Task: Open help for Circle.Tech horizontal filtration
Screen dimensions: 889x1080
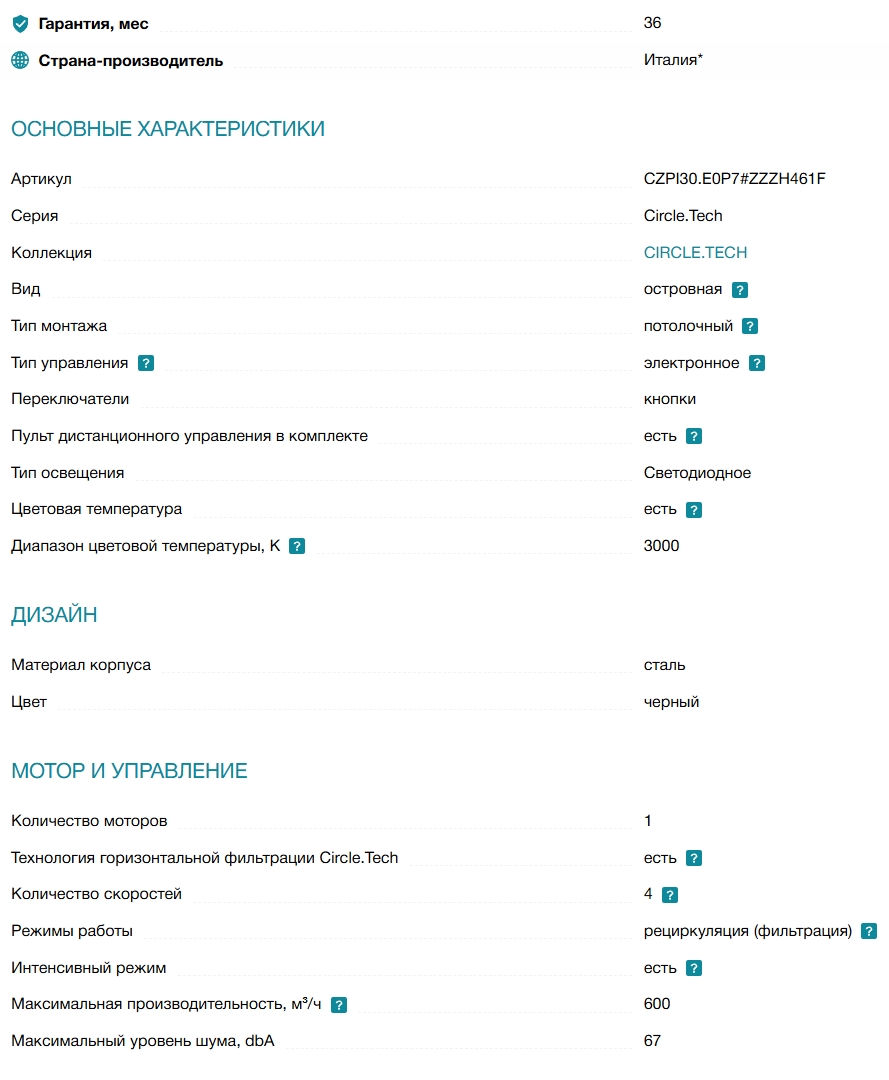Action: coord(694,858)
